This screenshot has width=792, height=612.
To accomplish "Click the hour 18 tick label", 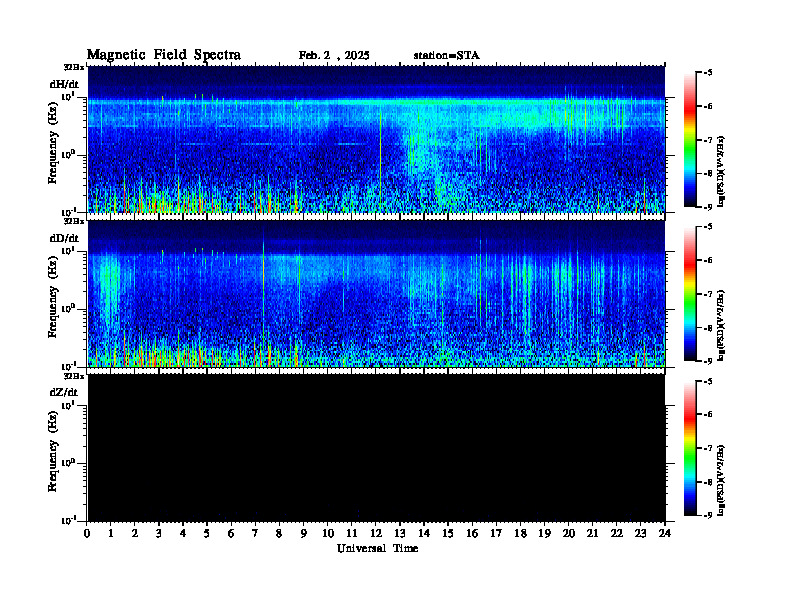I will point(520,534).
